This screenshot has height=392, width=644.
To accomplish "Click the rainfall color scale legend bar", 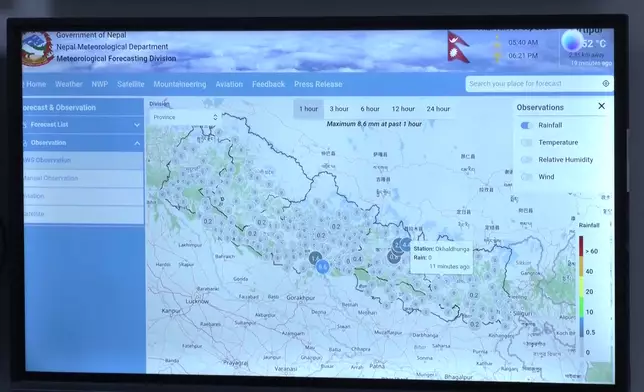I will 582,296.
